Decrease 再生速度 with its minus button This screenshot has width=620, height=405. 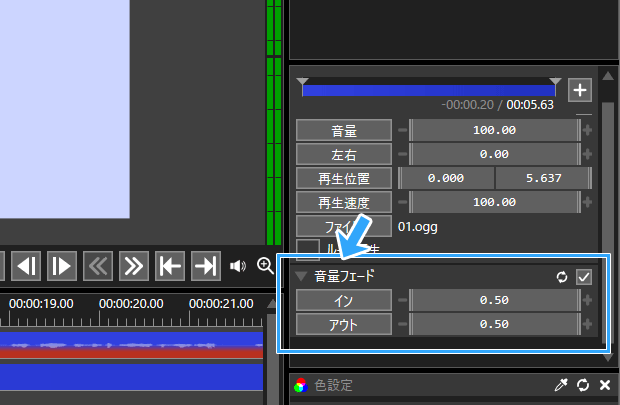tap(403, 202)
